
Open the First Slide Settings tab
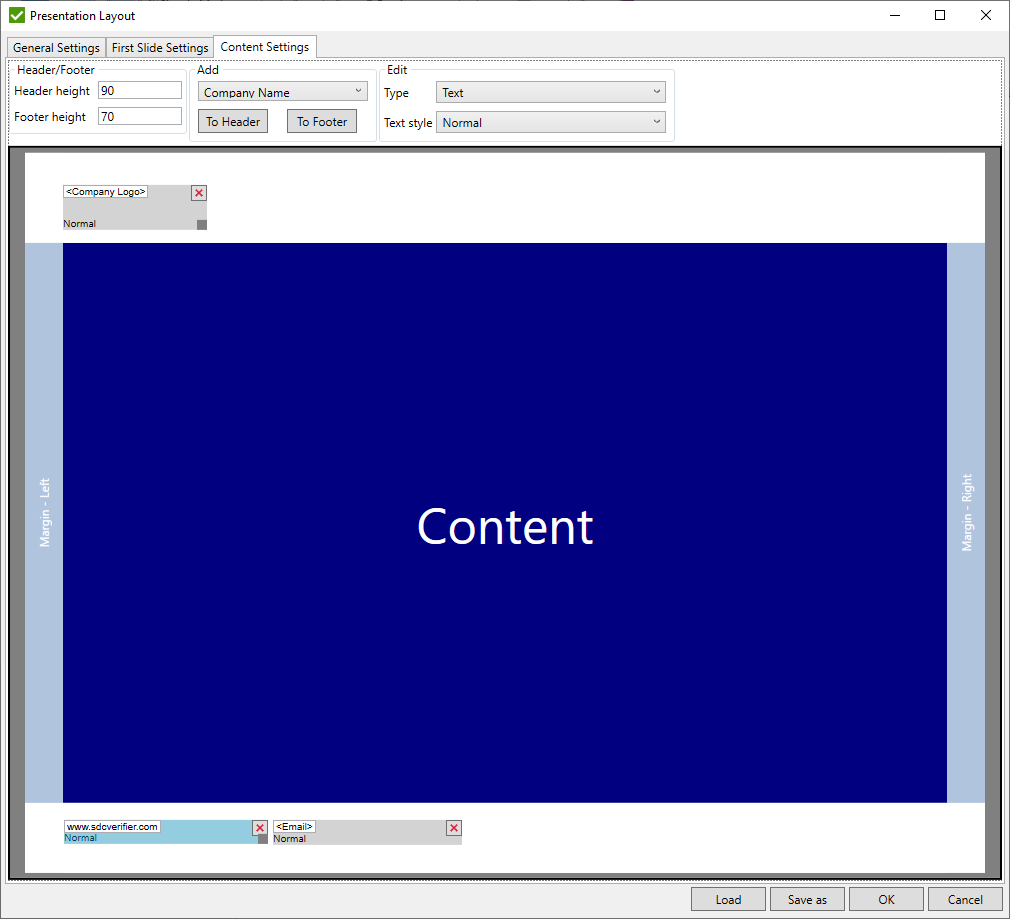tap(159, 47)
